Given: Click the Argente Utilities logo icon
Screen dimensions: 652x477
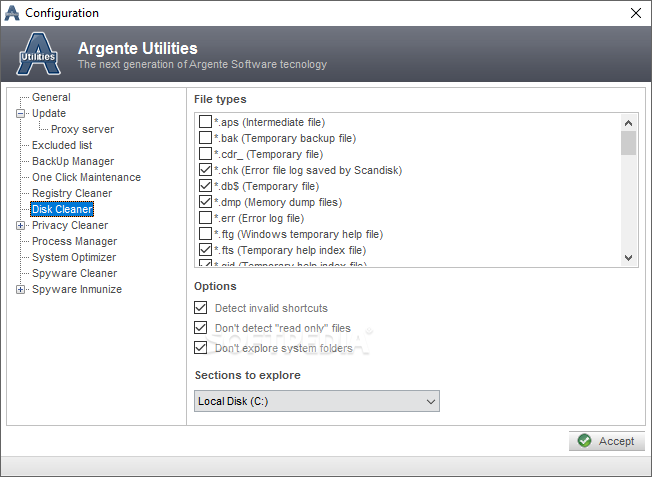Looking at the screenshot, I should (39, 54).
